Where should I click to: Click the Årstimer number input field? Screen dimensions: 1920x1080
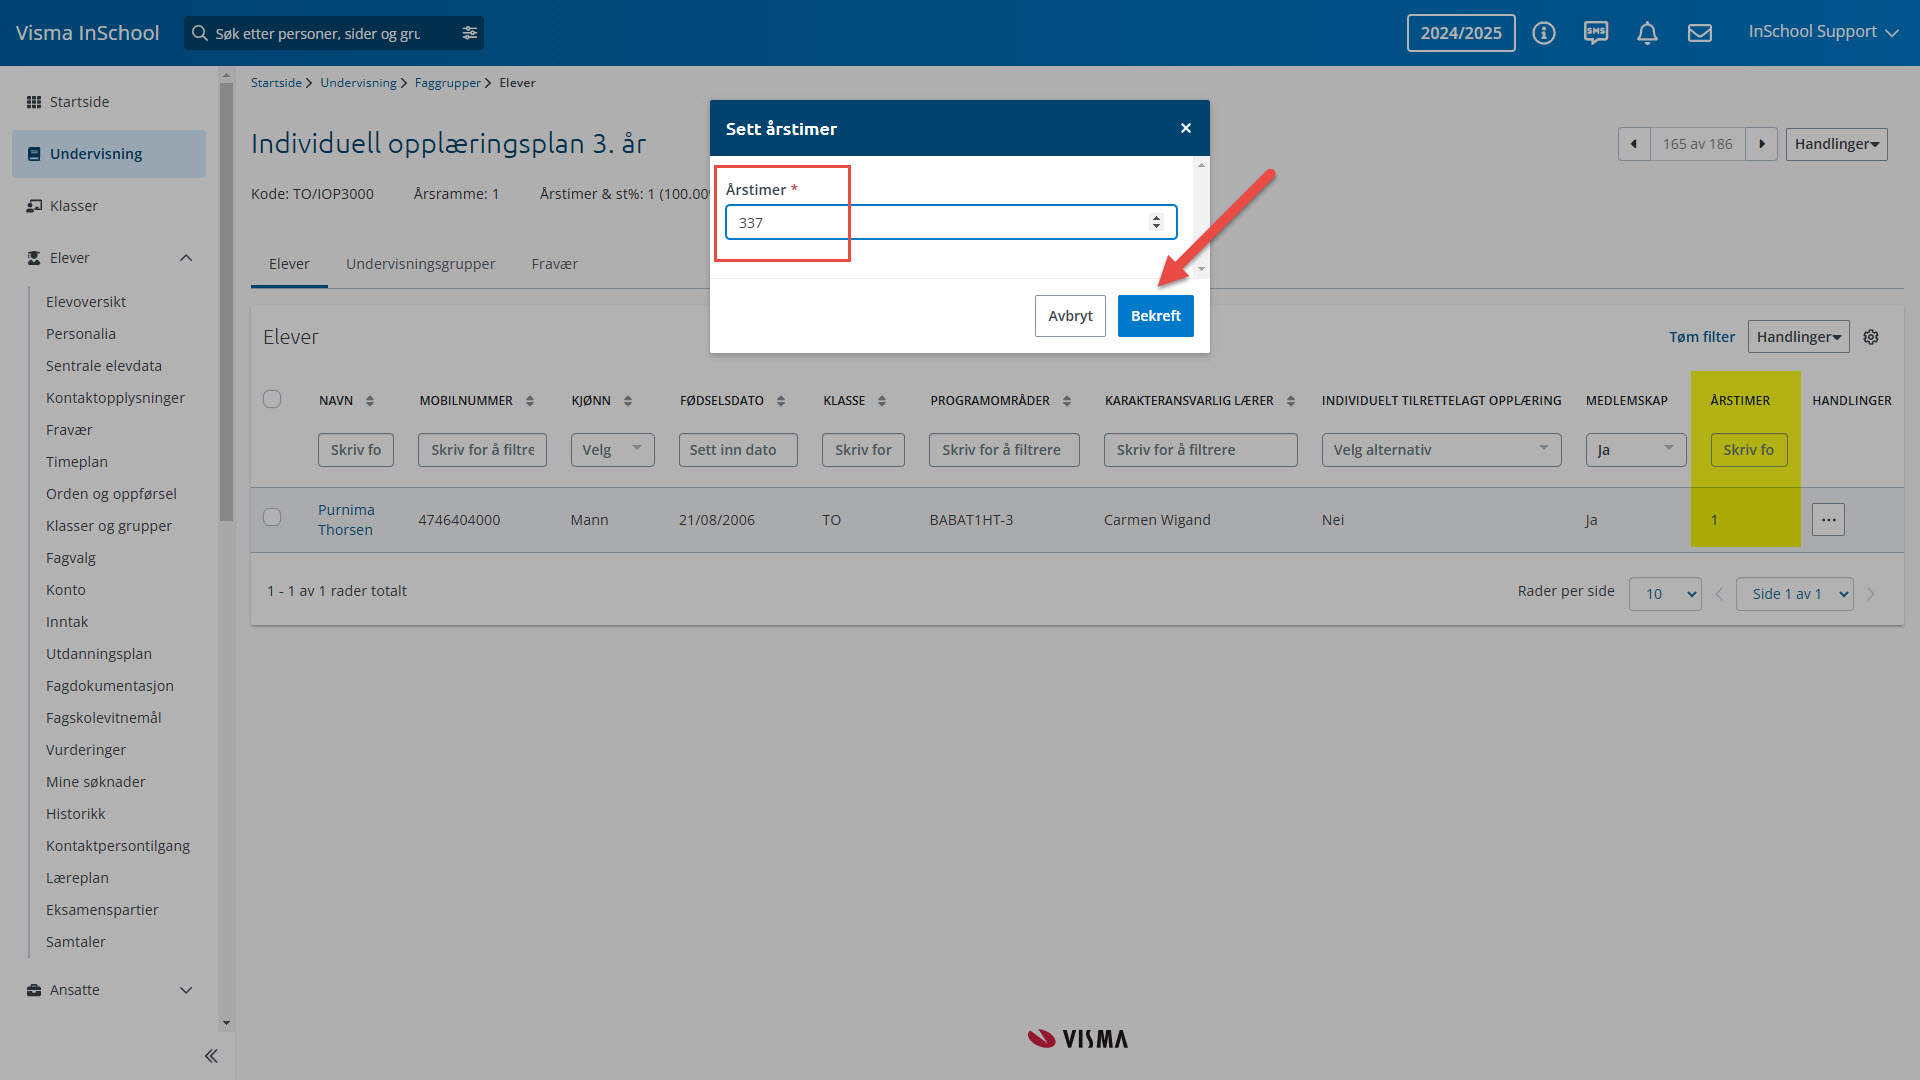pos(940,222)
